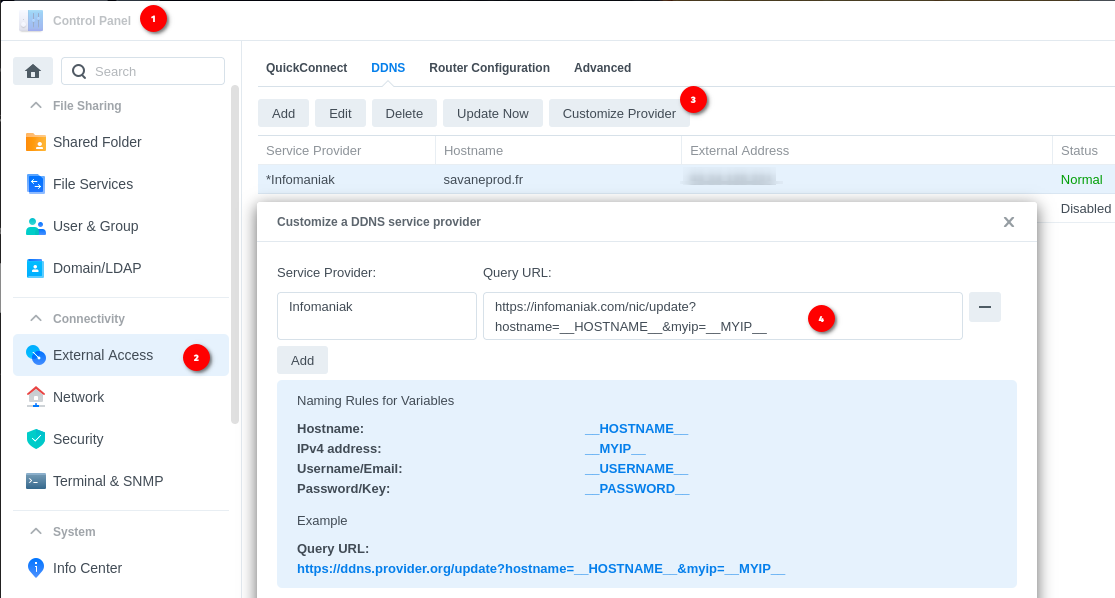The width and height of the screenshot is (1115, 598).
Task: Remove the Query URL row with the minus button
Action: pos(985,307)
